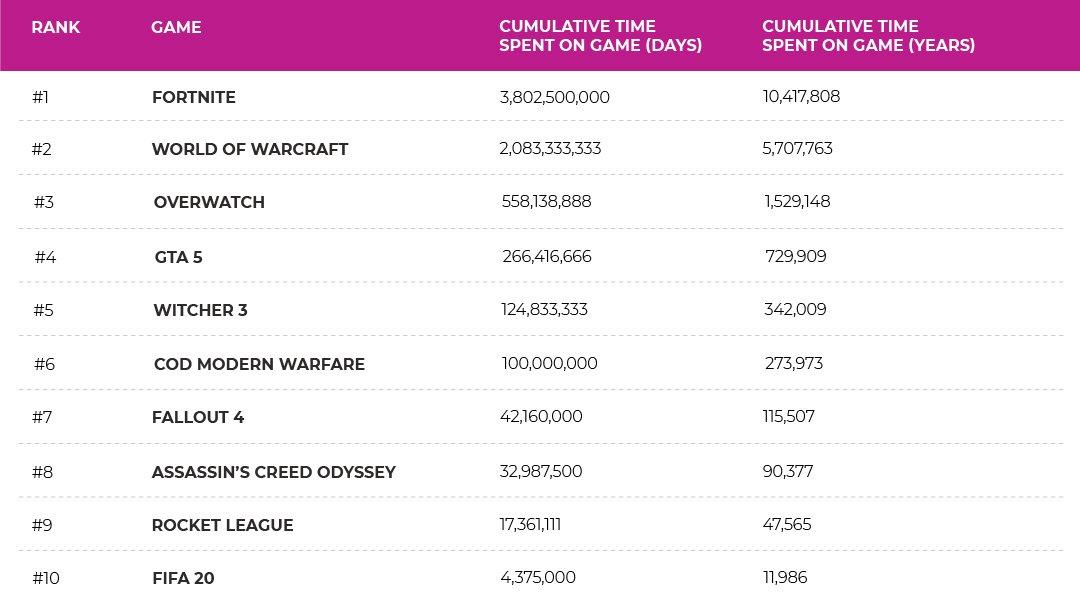Select the ROCKET LEAGUE game name
1080x606 pixels.
[x=223, y=525]
